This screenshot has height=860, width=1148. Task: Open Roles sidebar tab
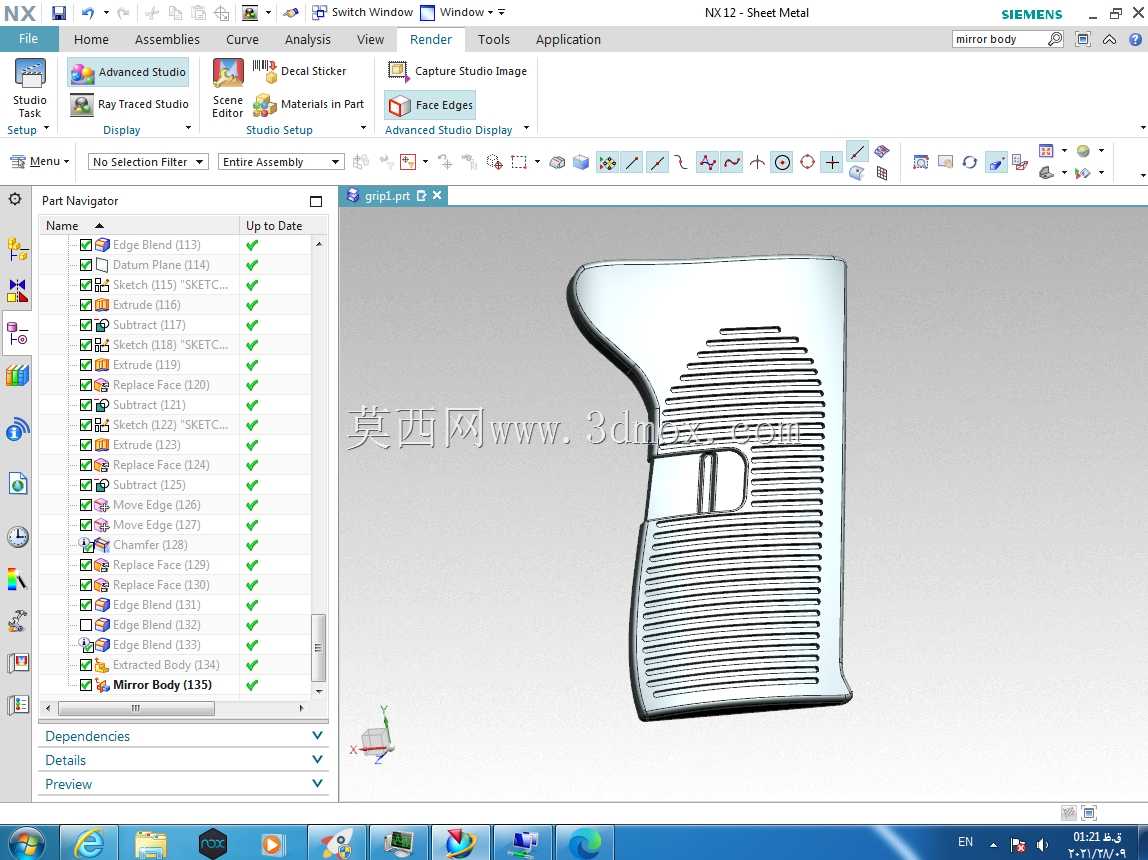(18, 706)
